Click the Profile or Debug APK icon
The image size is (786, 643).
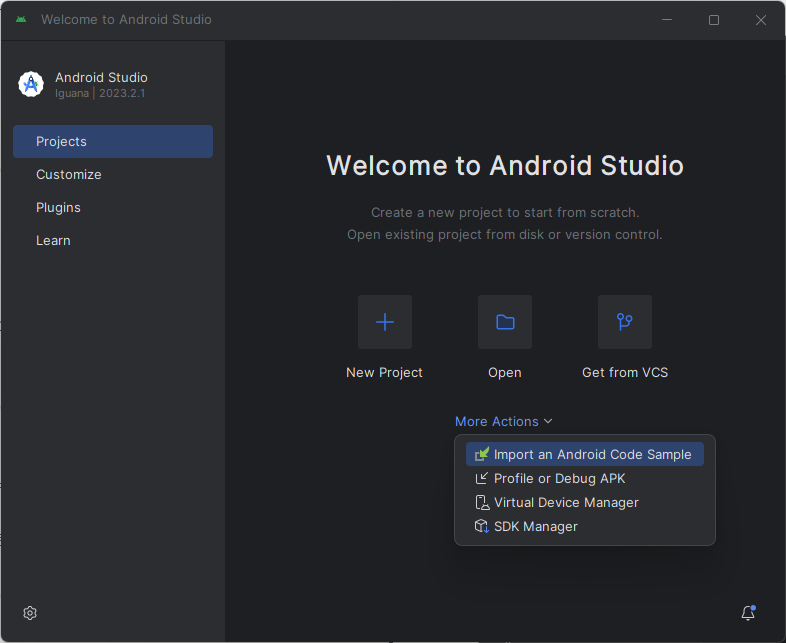(481, 478)
